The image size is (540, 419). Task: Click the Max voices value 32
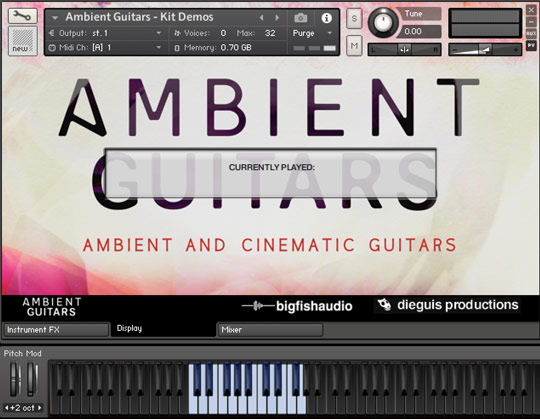click(270, 33)
